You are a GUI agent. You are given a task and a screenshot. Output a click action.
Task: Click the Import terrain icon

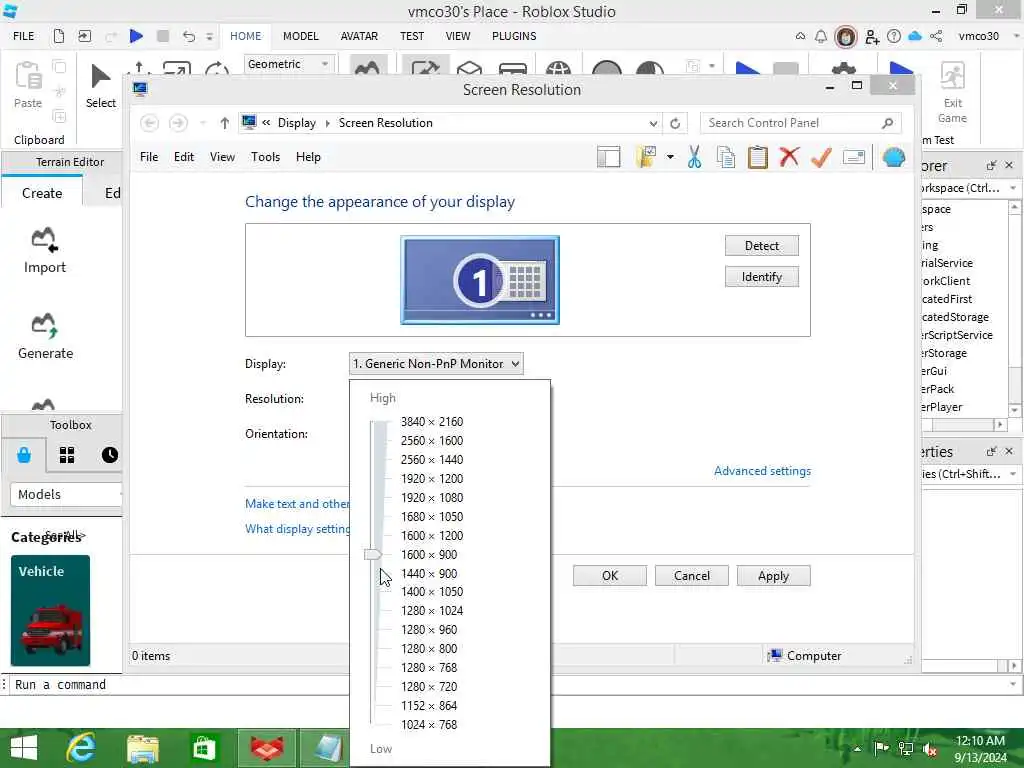(44, 239)
